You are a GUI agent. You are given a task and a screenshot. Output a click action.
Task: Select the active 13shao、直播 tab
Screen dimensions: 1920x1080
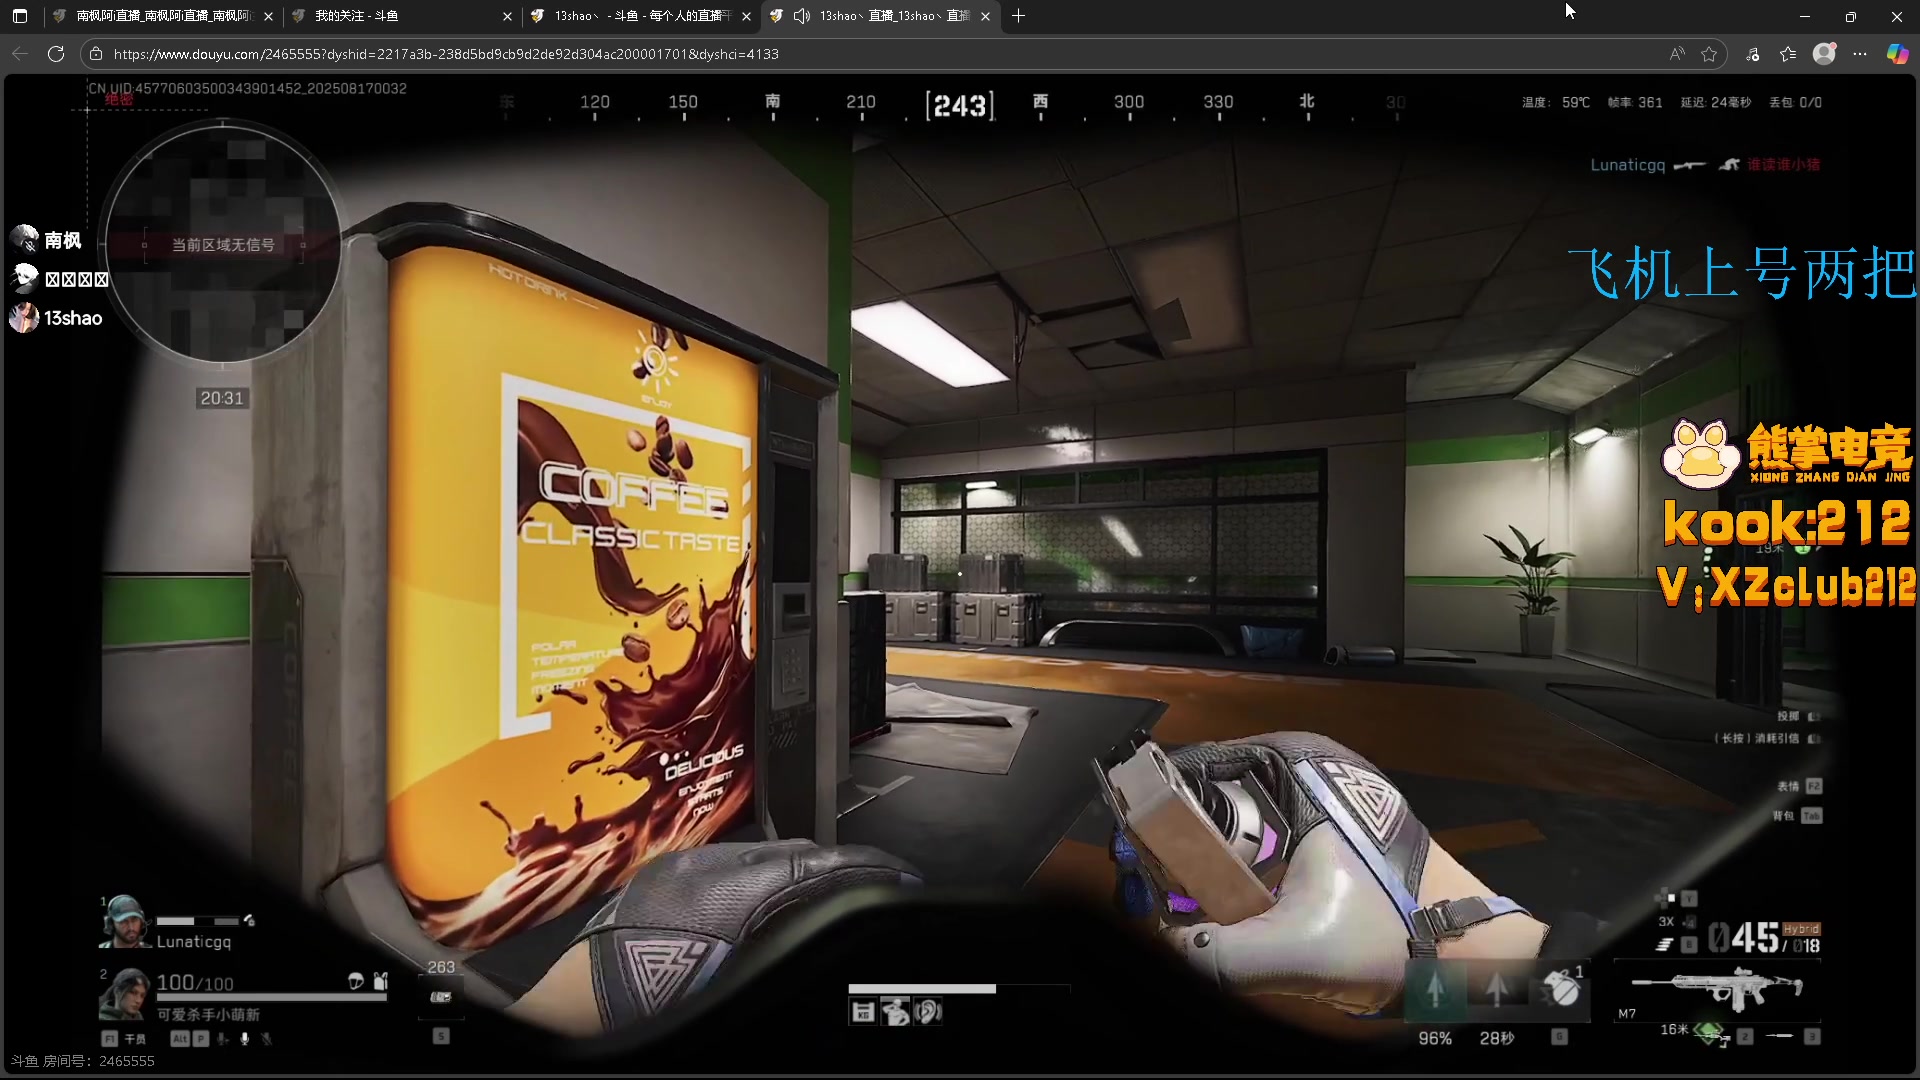tap(880, 16)
